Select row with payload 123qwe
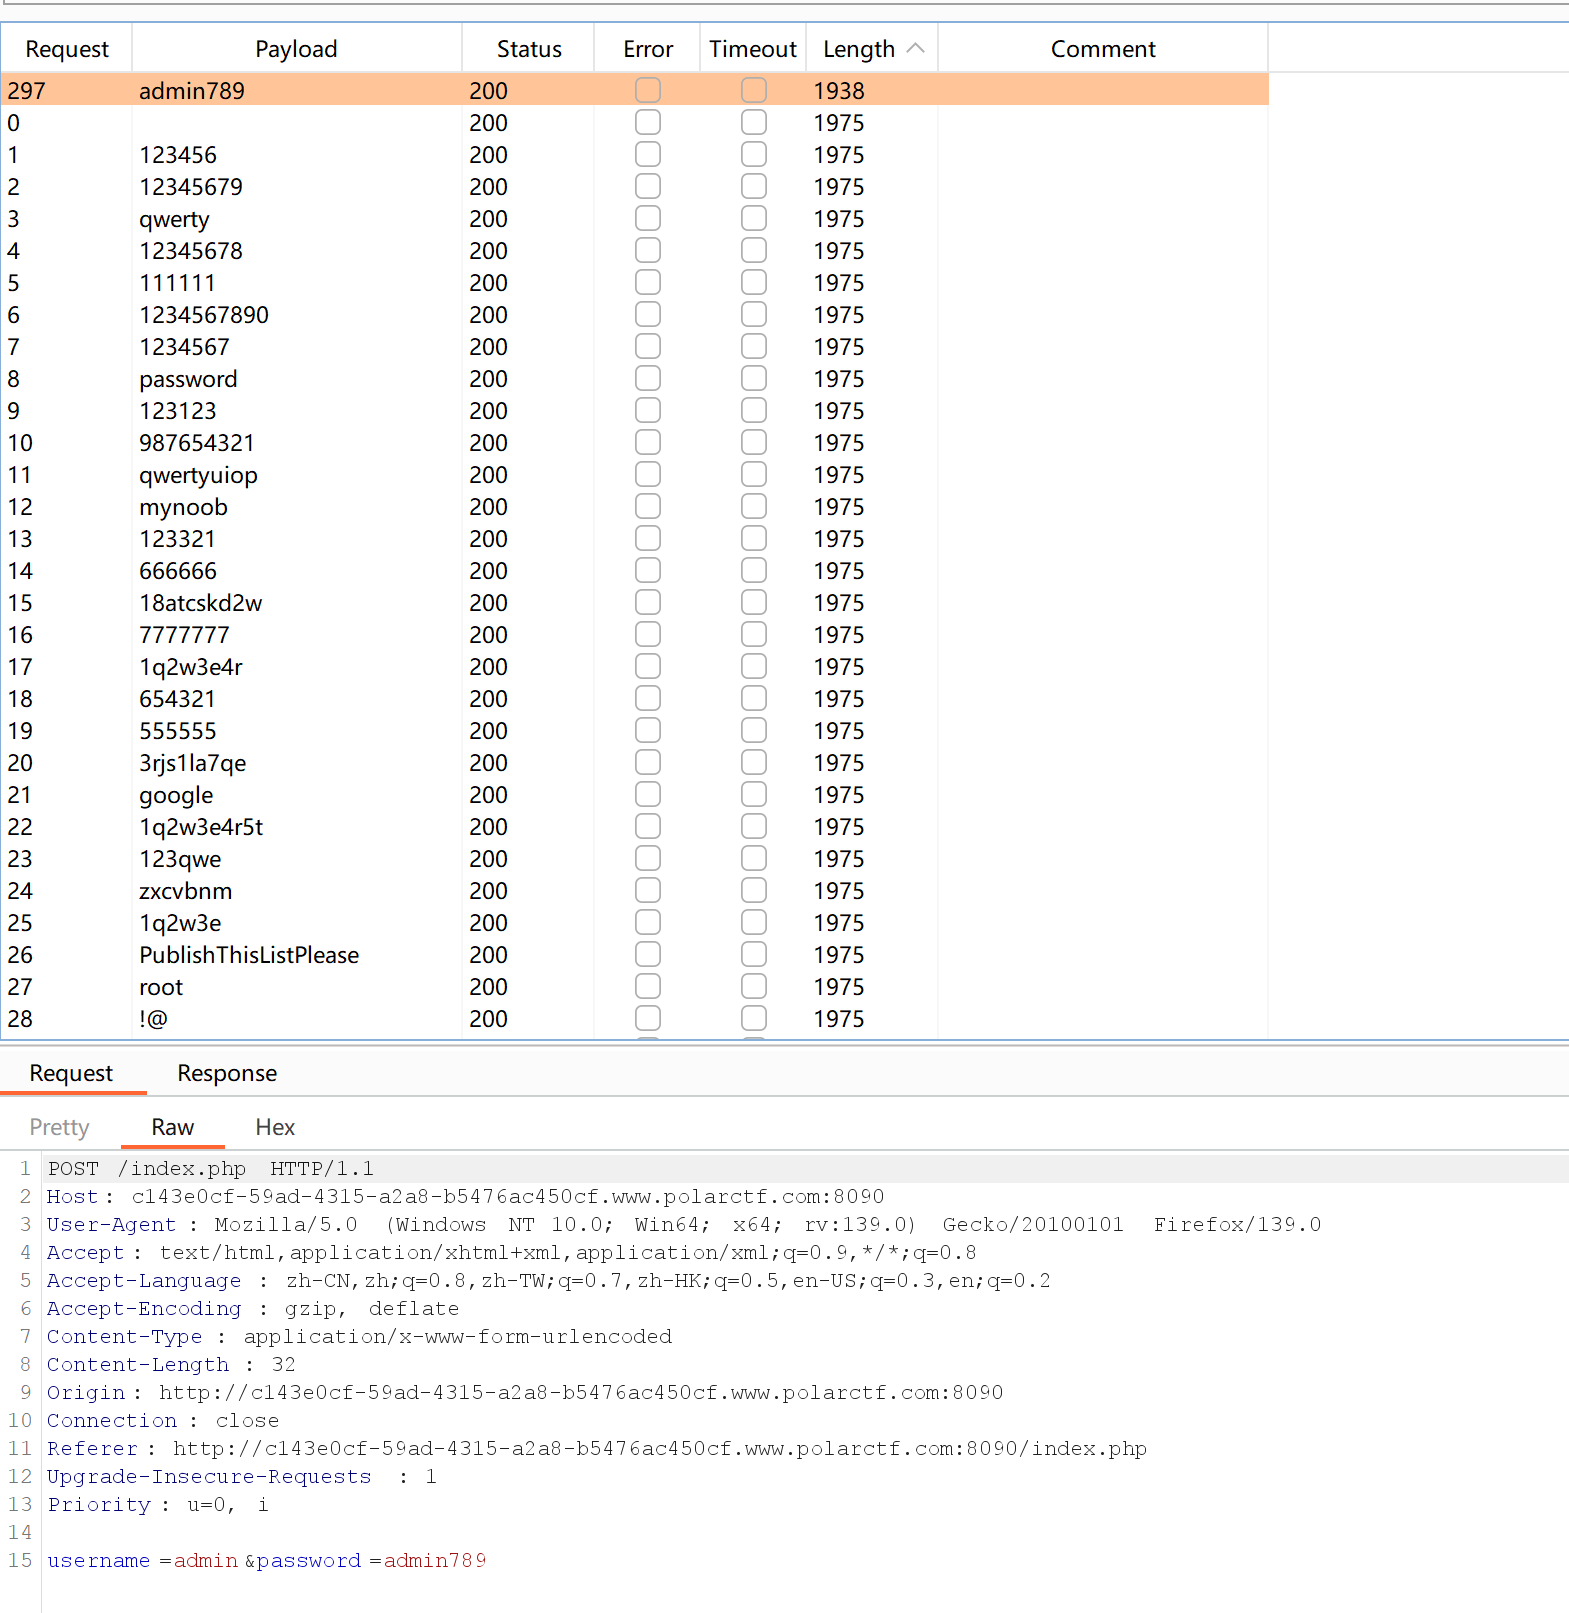Viewport: 1569px width, 1613px height. pyautogui.click(x=634, y=858)
